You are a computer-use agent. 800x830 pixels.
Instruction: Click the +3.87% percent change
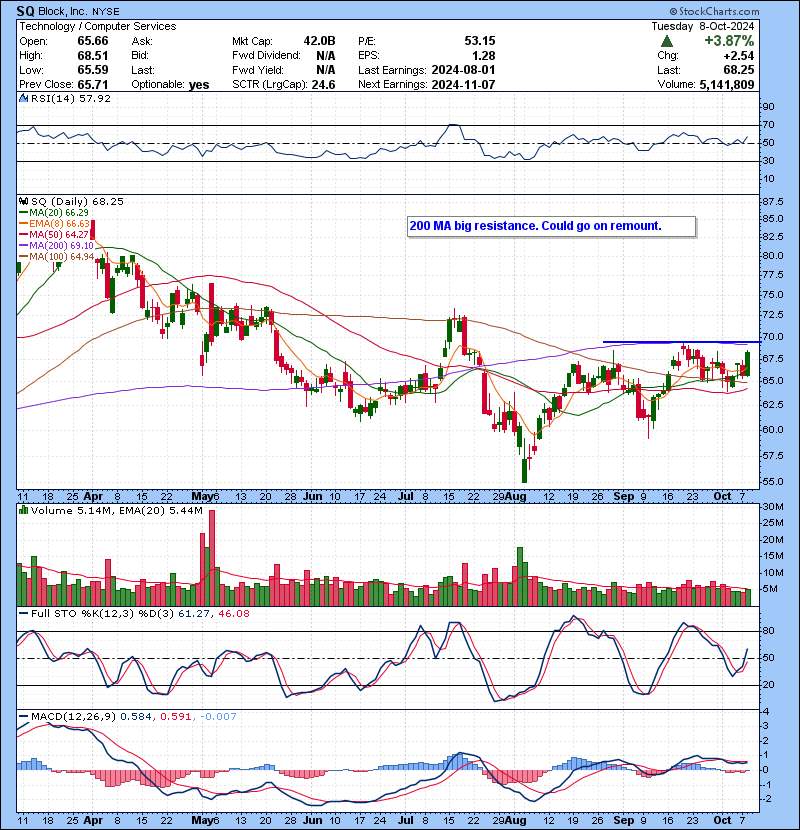(x=729, y=41)
